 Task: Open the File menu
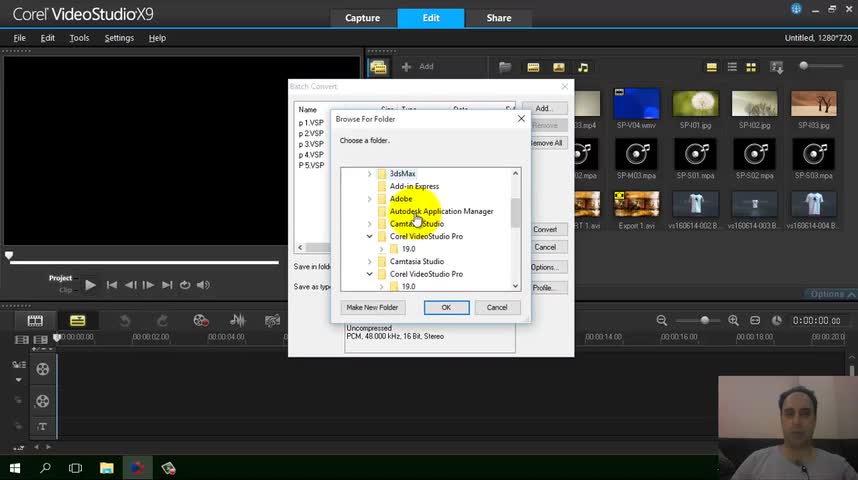pos(20,38)
